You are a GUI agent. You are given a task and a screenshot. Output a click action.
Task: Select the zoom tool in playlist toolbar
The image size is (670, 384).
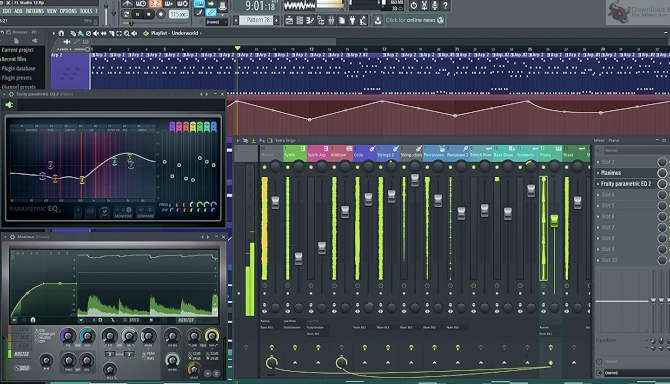click(126, 33)
